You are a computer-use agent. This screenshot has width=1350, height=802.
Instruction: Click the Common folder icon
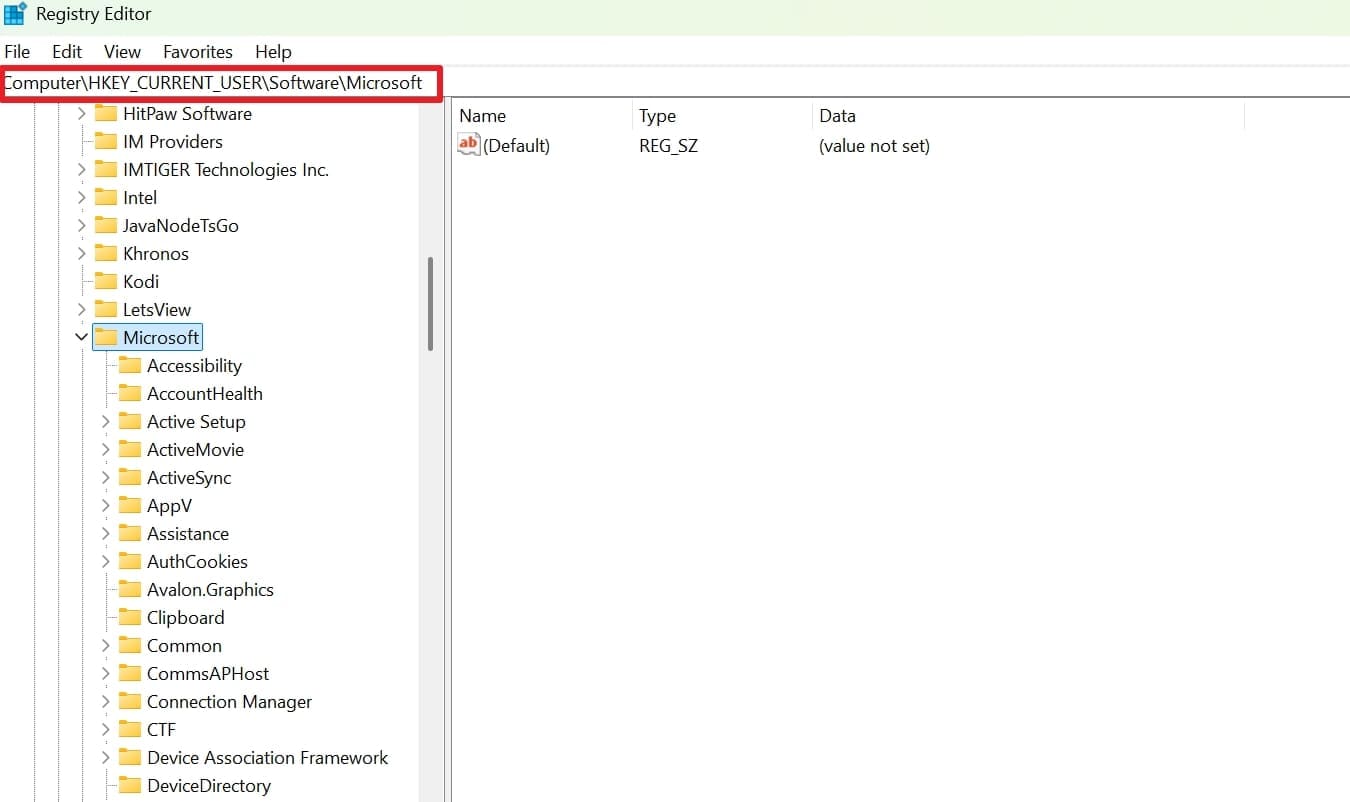(x=130, y=645)
